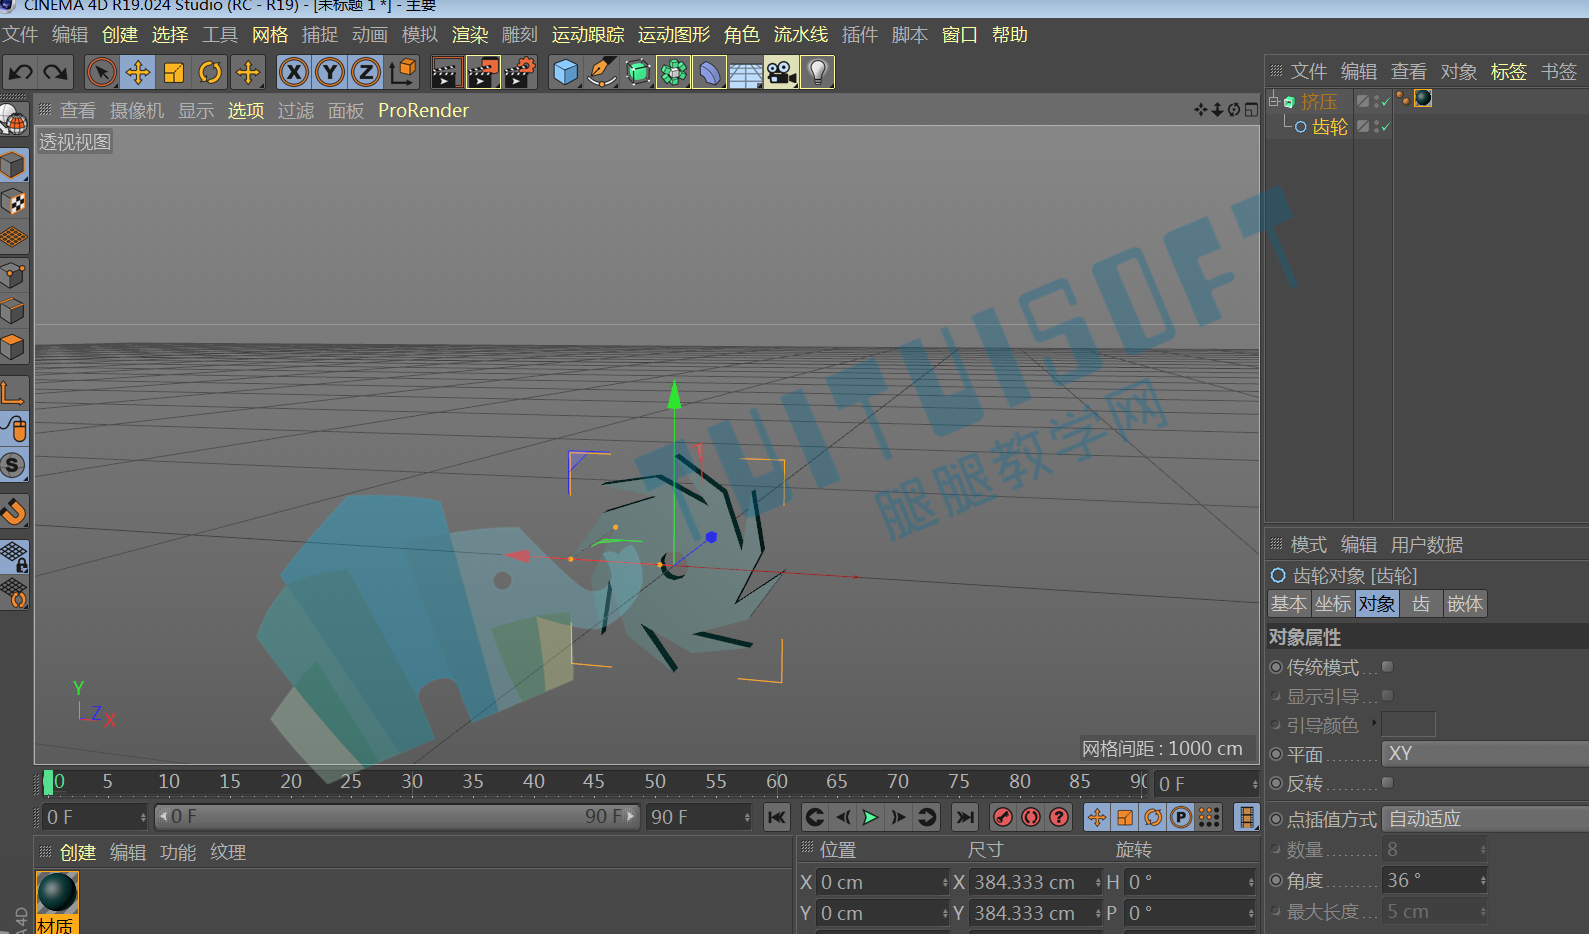Click the record active objects button
Image resolution: width=1589 pixels, height=934 pixels.
pyautogui.click(x=1003, y=817)
